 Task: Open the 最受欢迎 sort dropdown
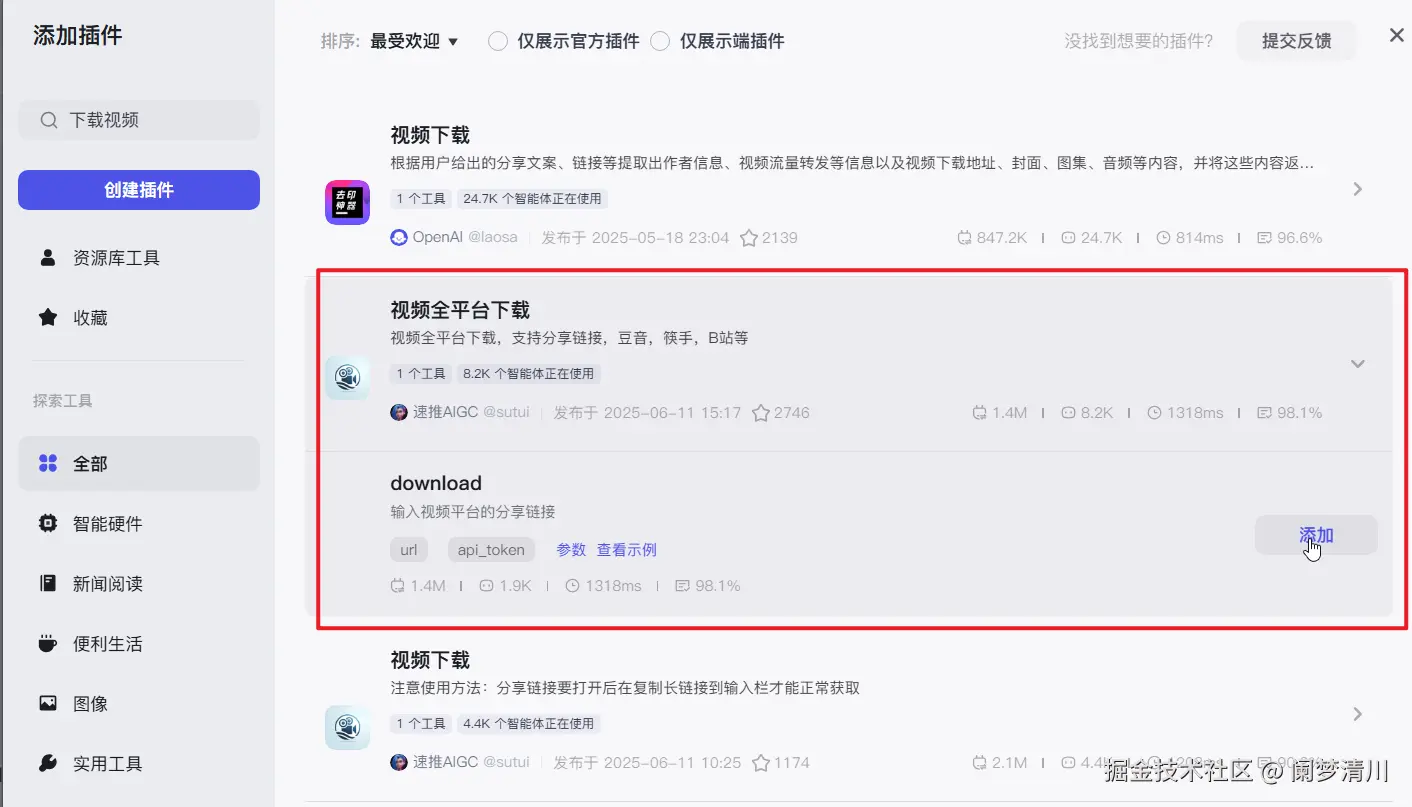pyautogui.click(x=414, y=41)
